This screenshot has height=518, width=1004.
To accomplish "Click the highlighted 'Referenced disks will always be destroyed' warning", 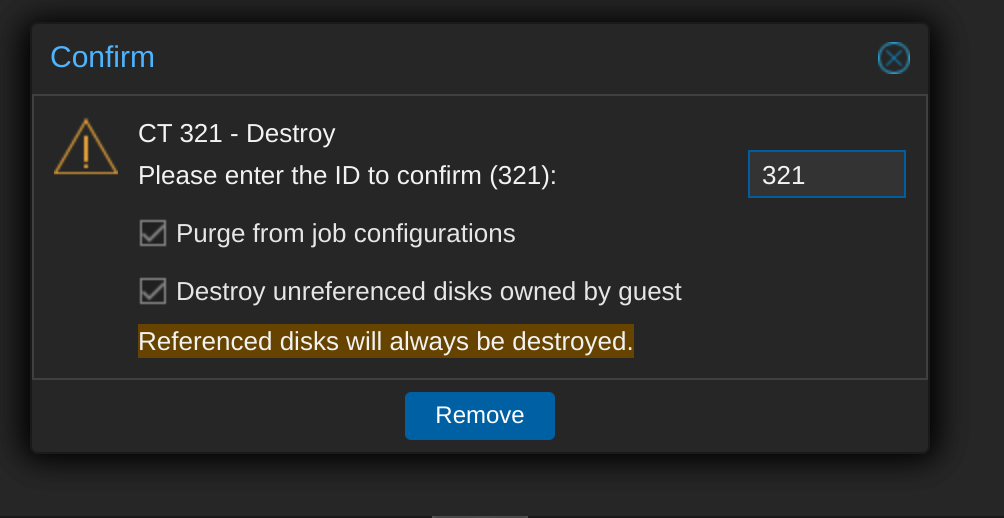I will coord(385,341).
